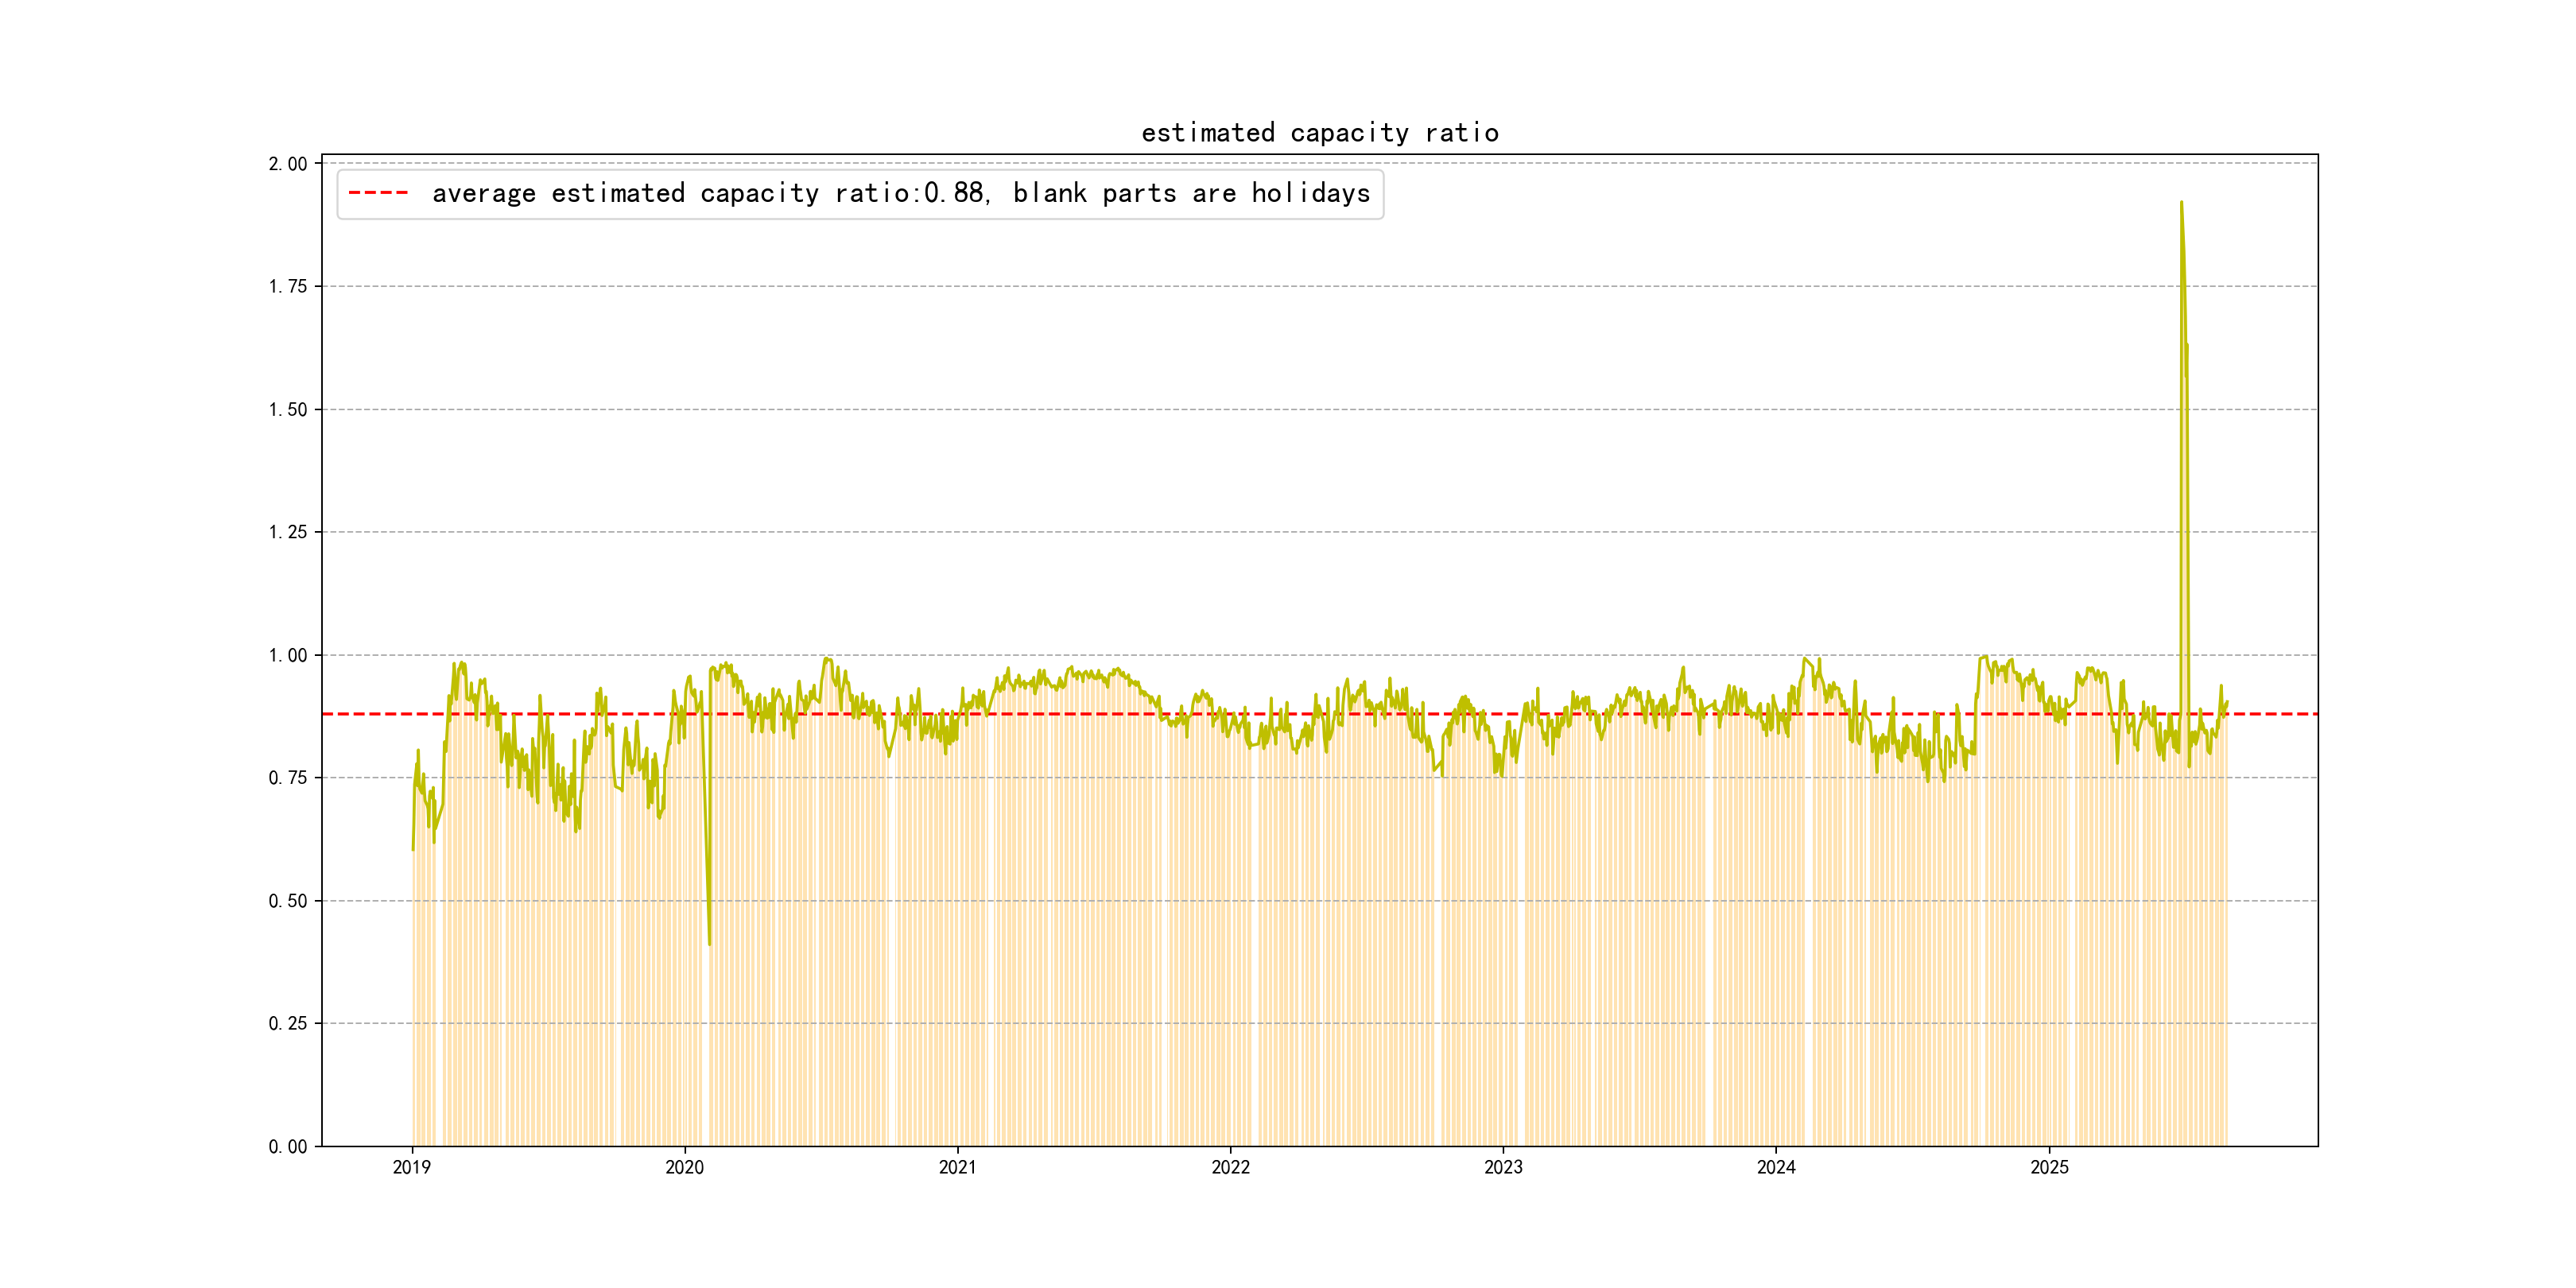Click the 1.00 y-axis tick label
The height and width of the screenshot is (1288, 2576).
(x=288, y=655)
